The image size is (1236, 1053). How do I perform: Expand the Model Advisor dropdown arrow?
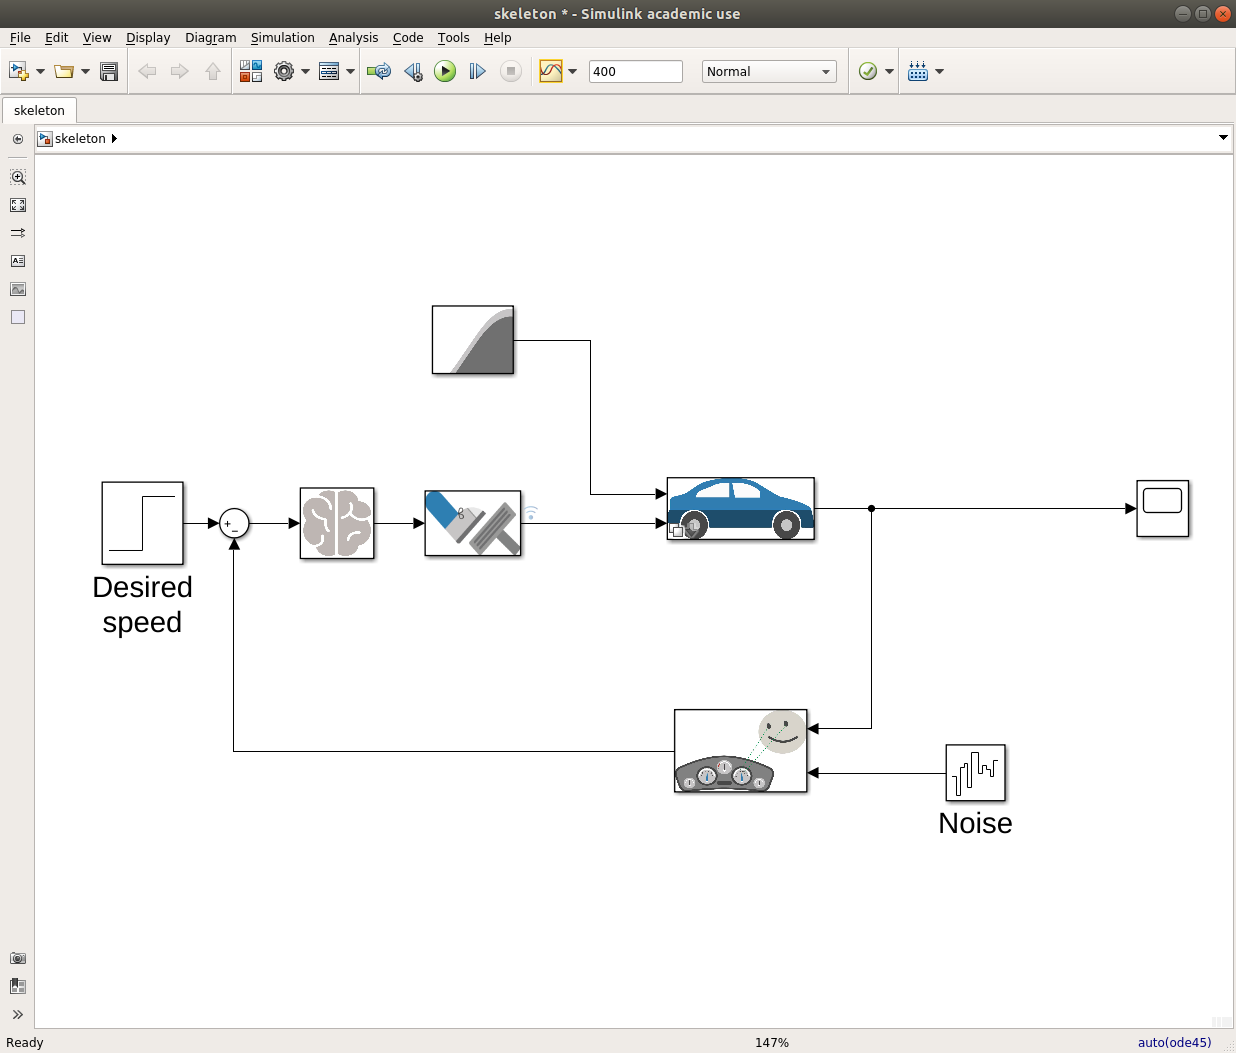point(889,71)
